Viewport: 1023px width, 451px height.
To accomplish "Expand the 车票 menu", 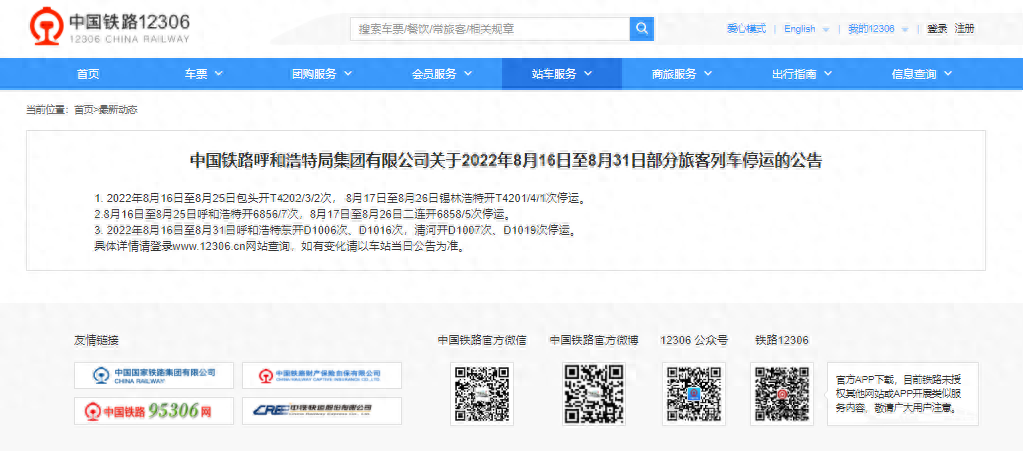I will coord(201,74).
